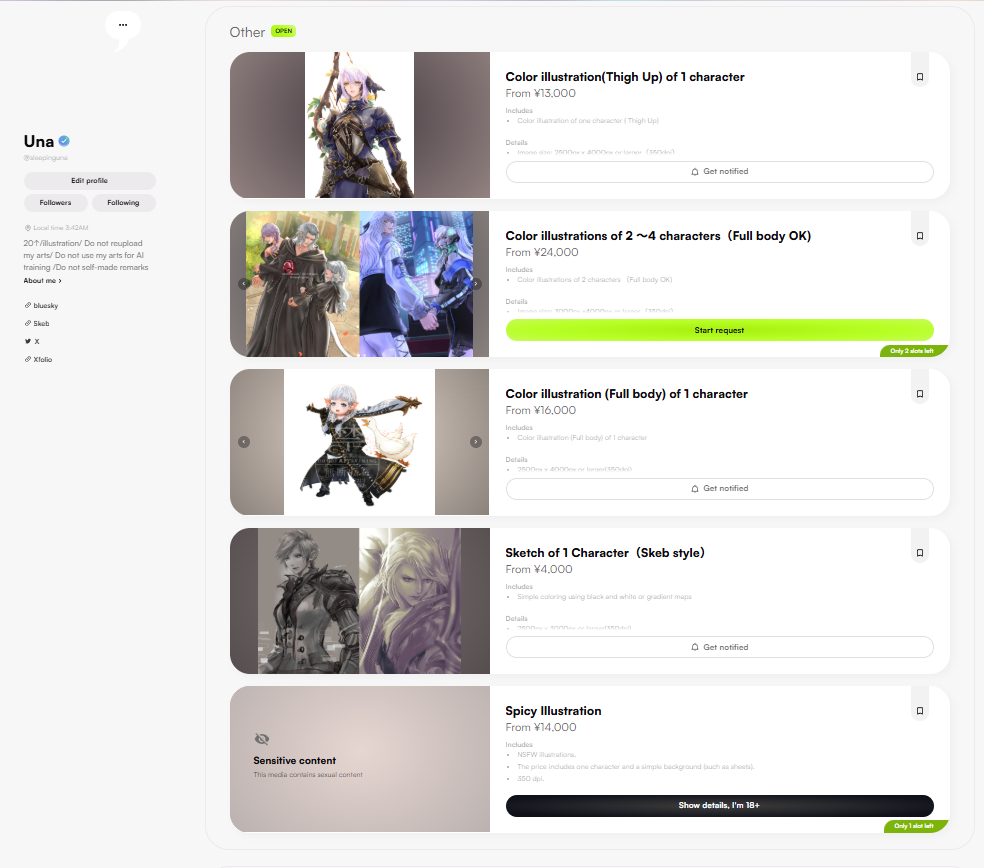This screenshot has width=984, height=868.
Task: Click the Edit profile button
Action: (90, 181)
